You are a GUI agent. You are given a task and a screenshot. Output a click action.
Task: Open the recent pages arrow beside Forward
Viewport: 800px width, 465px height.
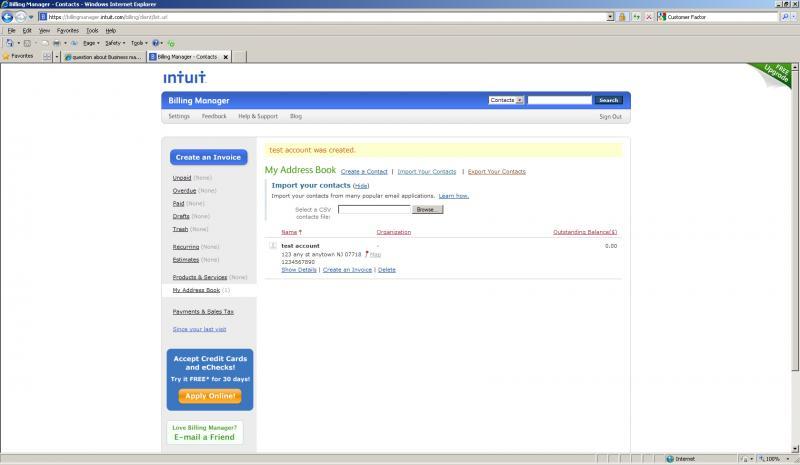pyautogui.click(x=31, y=17)
